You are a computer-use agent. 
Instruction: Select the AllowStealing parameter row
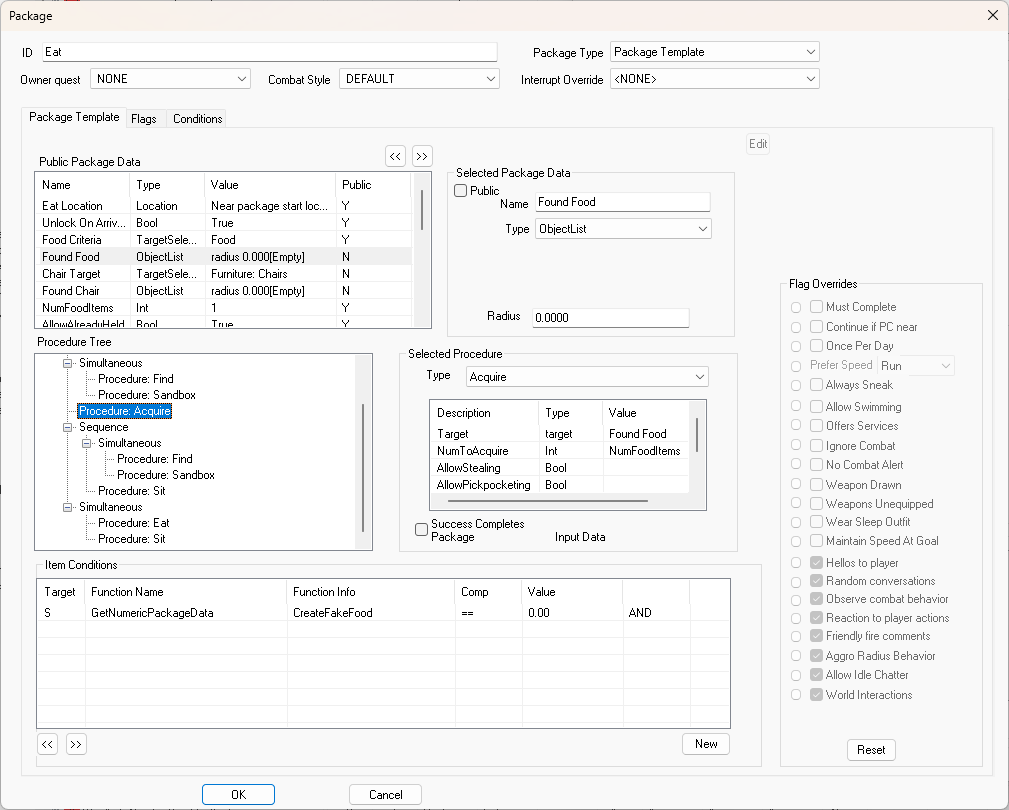[560, 468]
